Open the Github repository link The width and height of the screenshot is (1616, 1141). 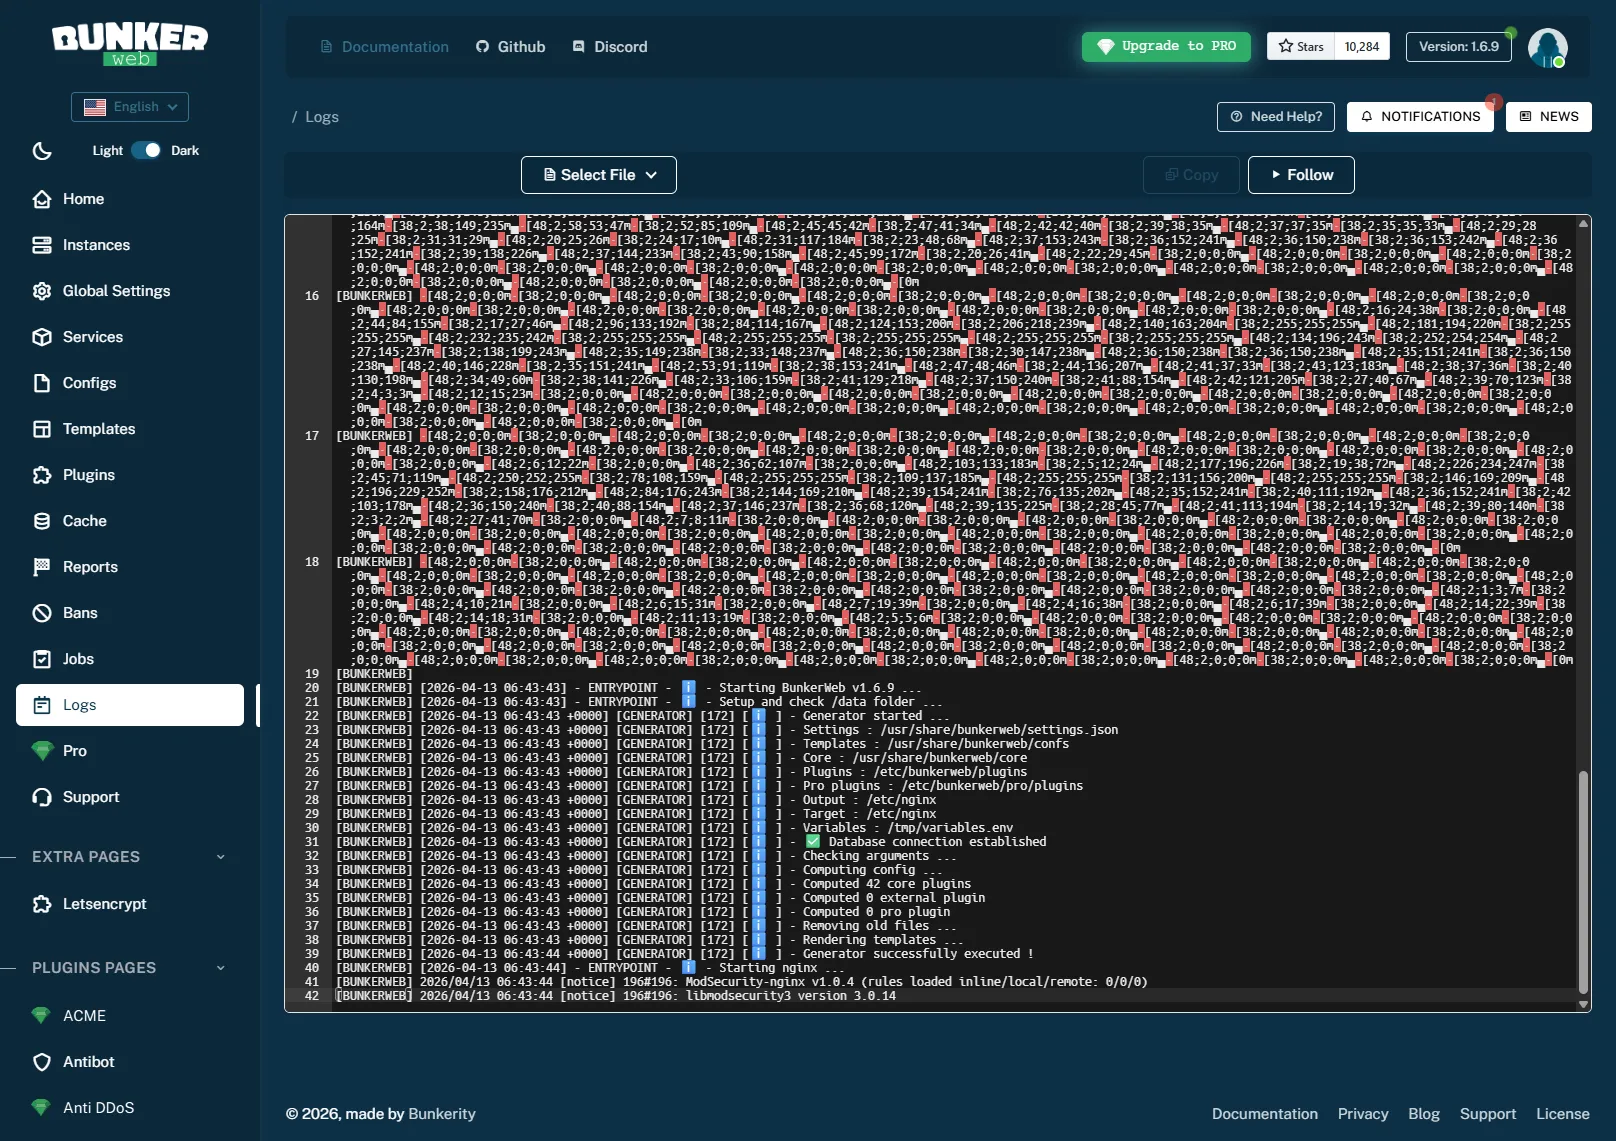pyautogui.click(x=510, y=46)
